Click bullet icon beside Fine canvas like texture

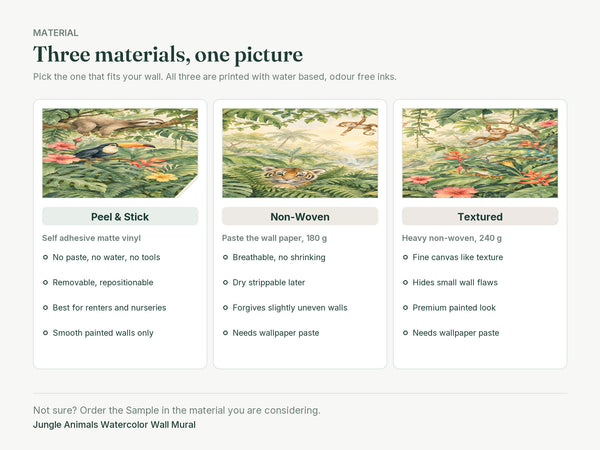pyautogui.click(x=405, y=258)
